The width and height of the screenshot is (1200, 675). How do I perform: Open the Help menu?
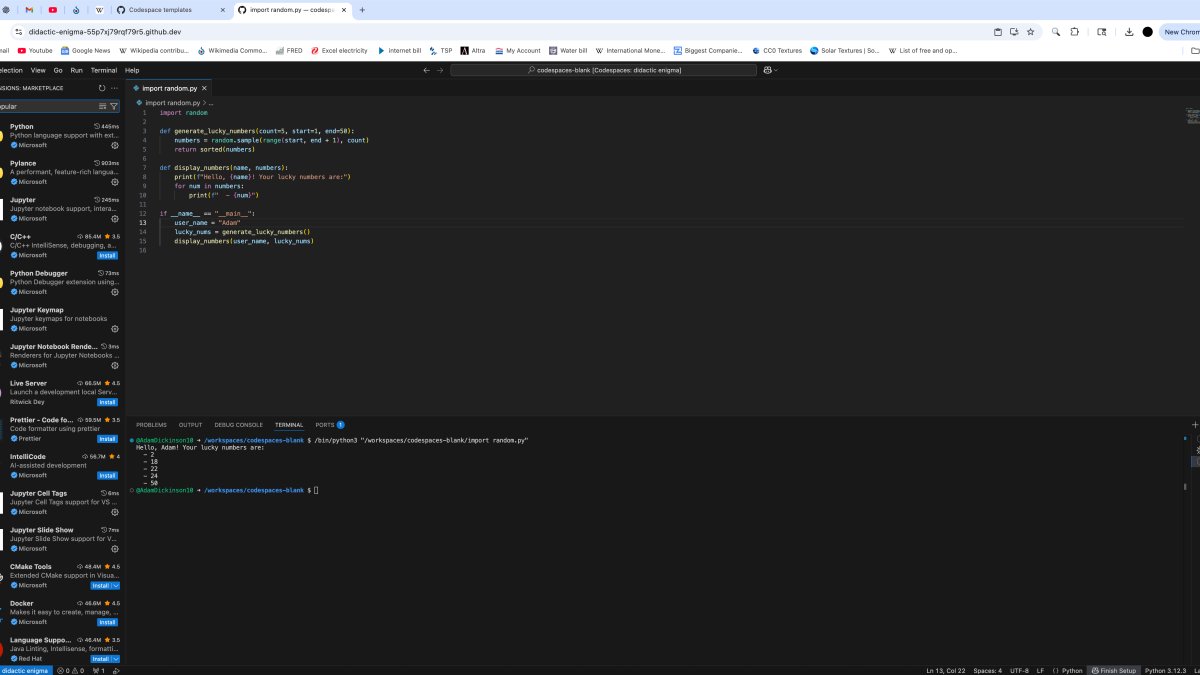[x=132, y=70]
